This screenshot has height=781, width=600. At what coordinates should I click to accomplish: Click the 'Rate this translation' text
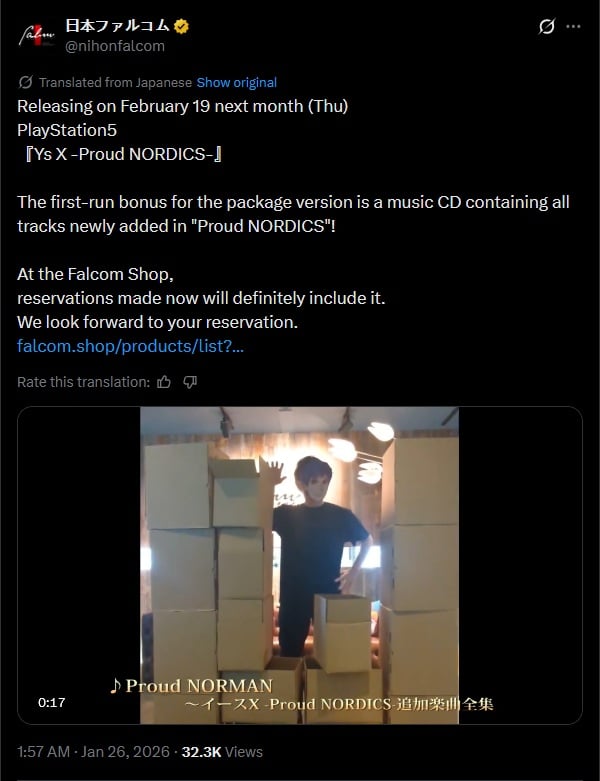(x=83, y=382)
